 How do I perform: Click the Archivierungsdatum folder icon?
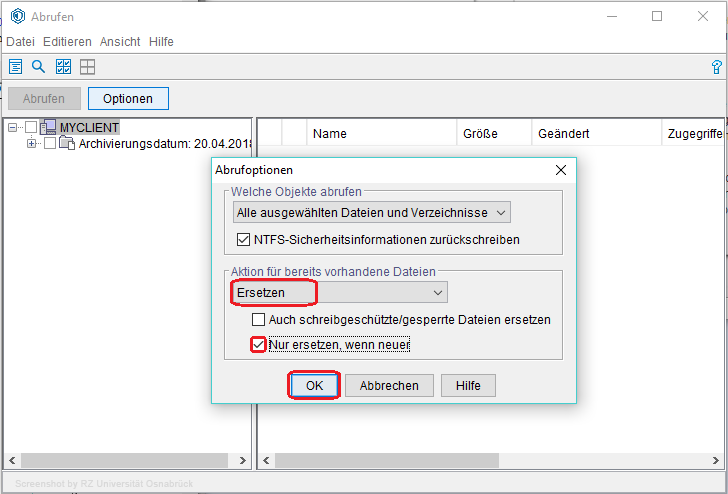(x=67, y=143)
